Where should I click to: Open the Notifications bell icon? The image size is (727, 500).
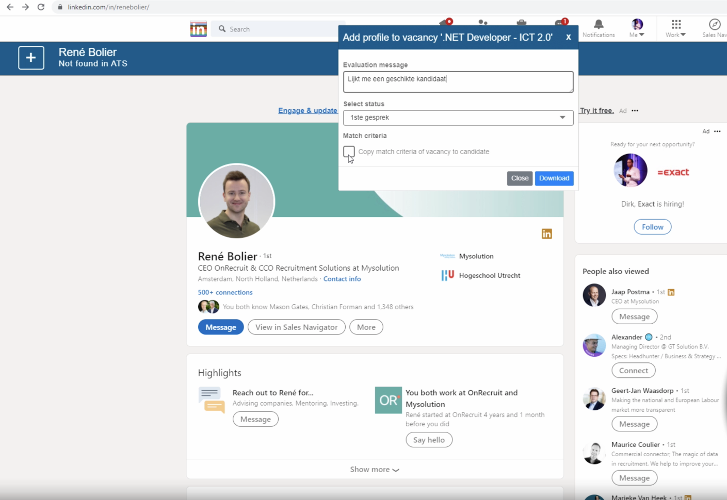pos(598,27)
